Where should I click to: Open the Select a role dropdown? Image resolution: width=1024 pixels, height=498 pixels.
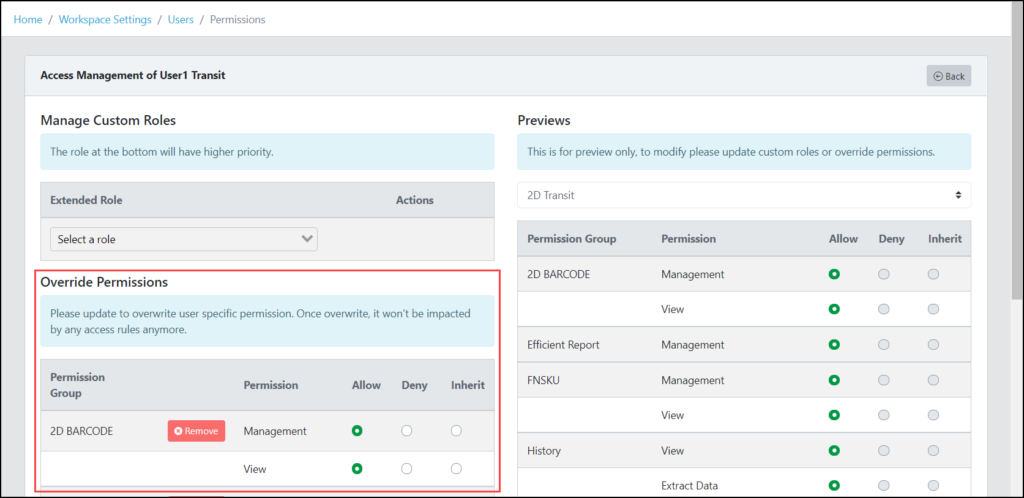point(184,239)
